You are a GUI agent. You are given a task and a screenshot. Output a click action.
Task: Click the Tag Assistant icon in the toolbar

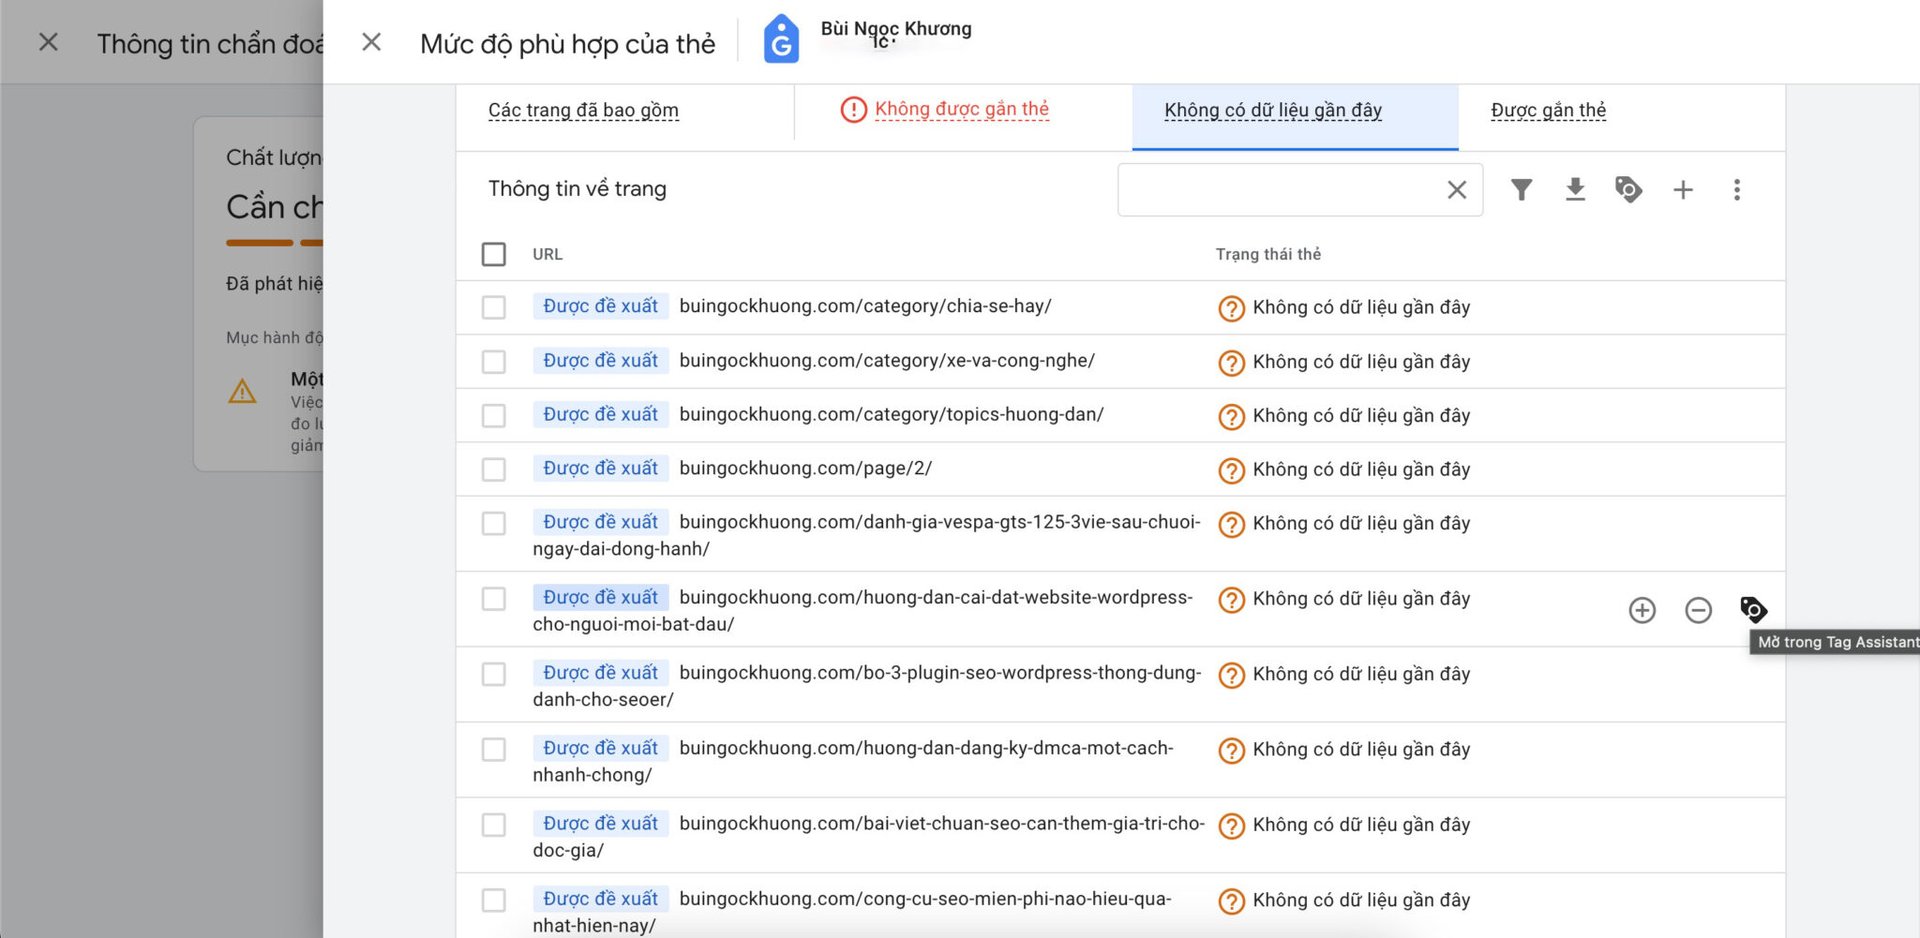pos(1628,190)
